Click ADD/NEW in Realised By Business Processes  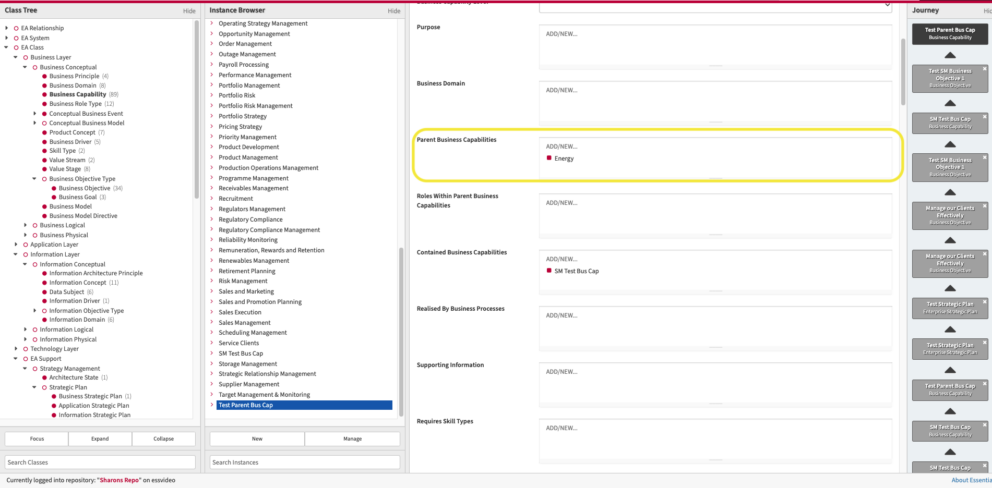click(x=562, y=316)
